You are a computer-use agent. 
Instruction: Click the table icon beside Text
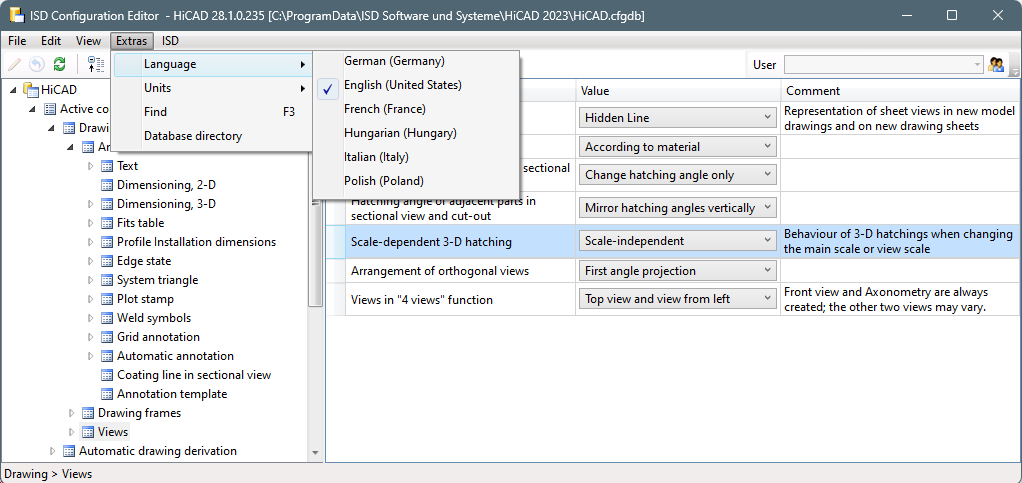click(107, 166)
